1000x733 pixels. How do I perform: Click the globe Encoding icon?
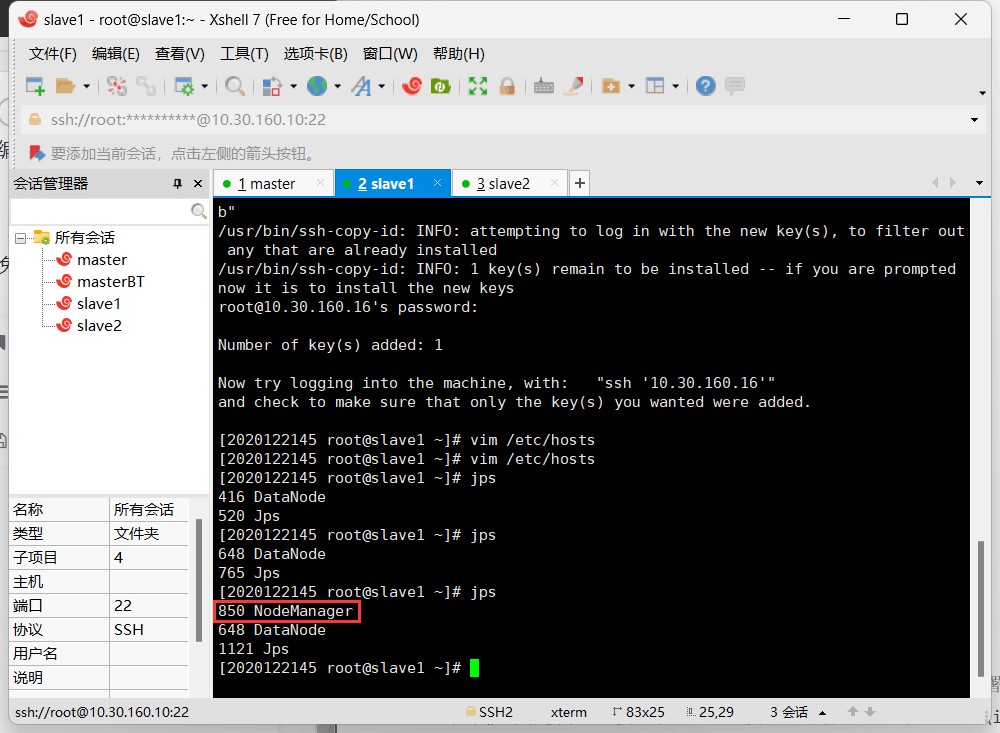317,87
